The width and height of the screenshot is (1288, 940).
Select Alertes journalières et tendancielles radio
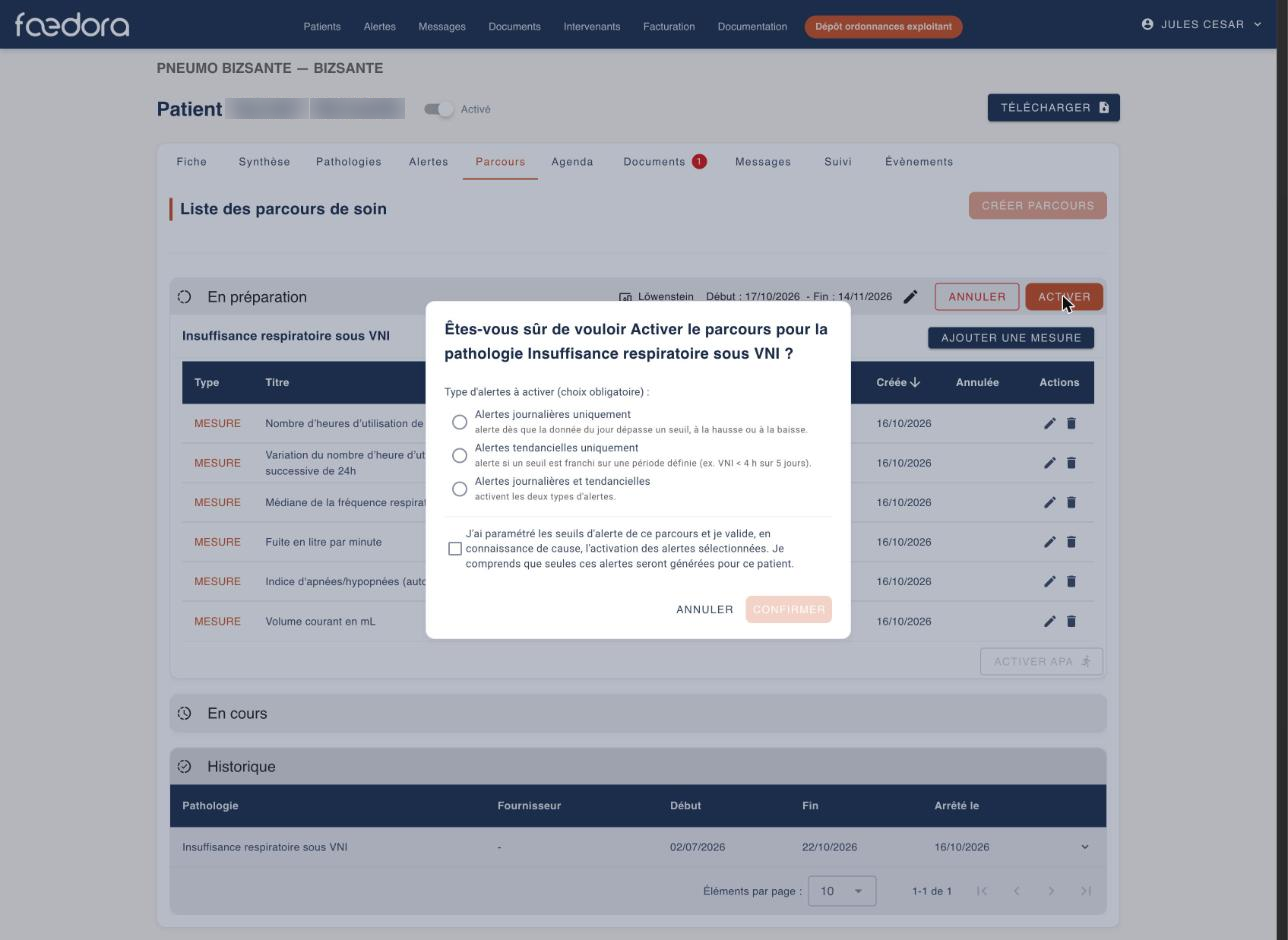459,489
